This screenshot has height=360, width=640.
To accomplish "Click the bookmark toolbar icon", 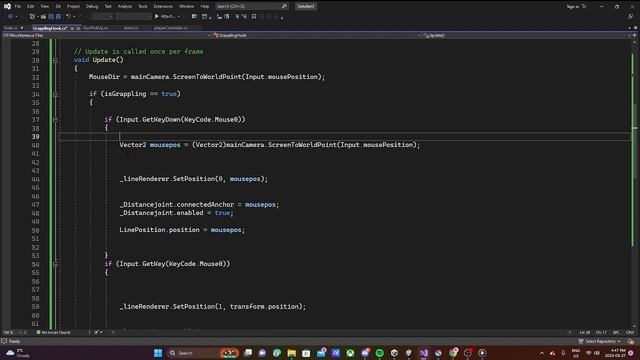I will pos(254,16).
